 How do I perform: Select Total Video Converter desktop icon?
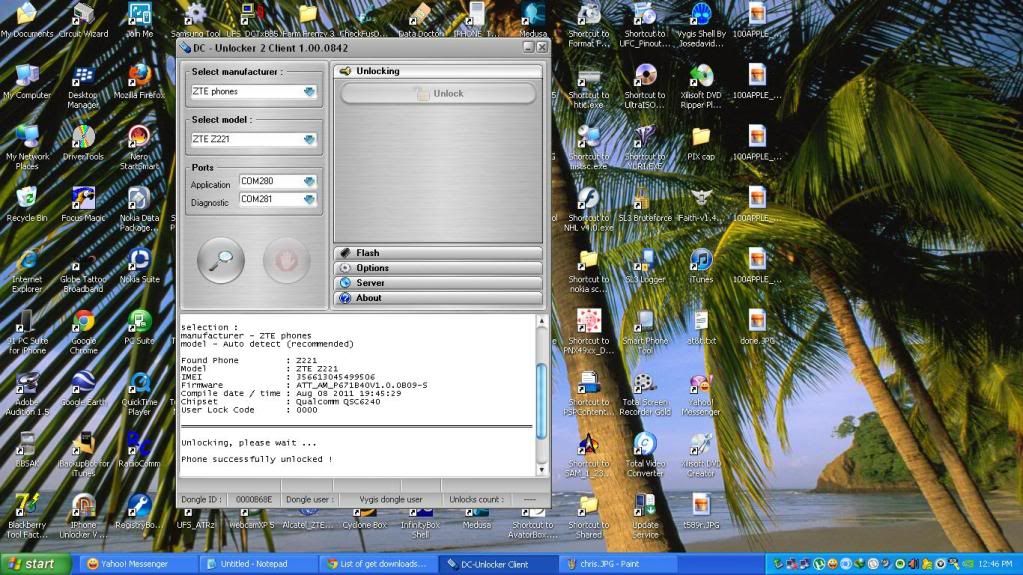click(645, 455)
